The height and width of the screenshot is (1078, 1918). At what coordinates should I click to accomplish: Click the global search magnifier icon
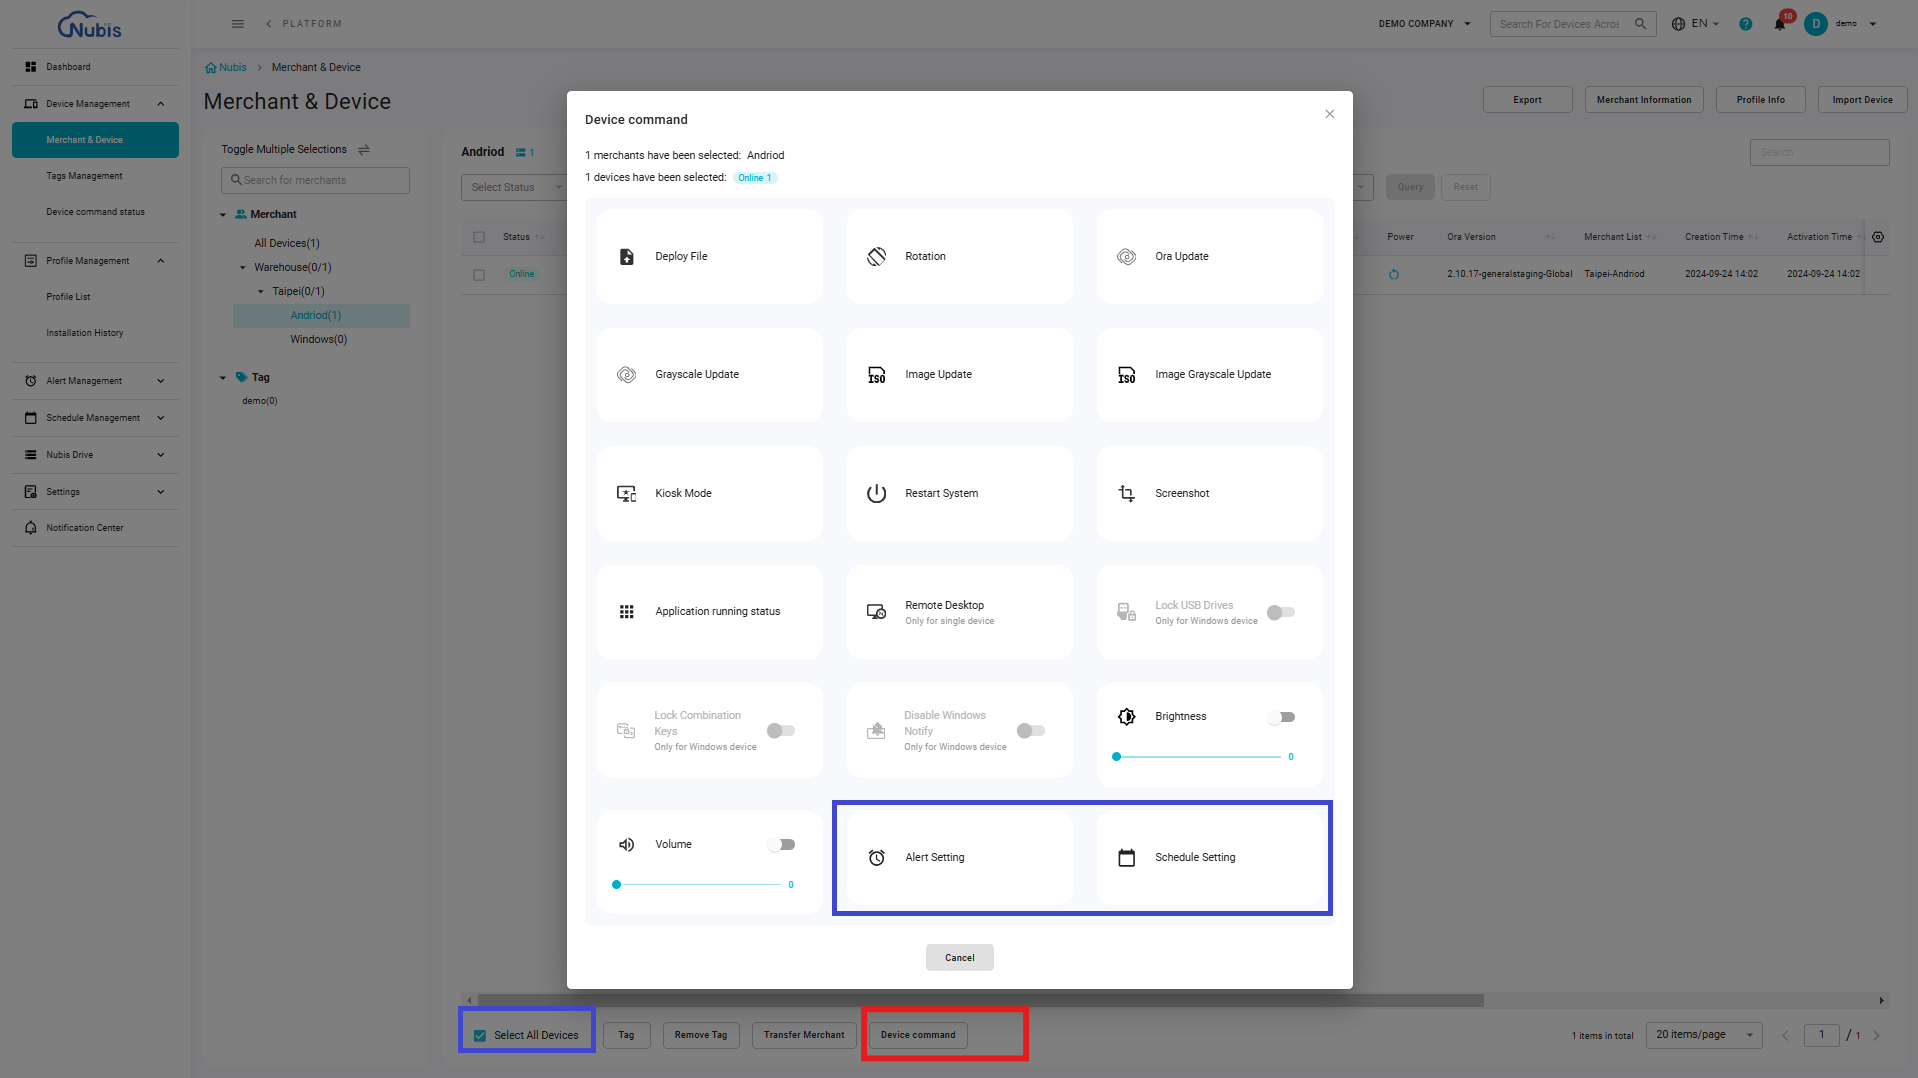point(1640,24)
